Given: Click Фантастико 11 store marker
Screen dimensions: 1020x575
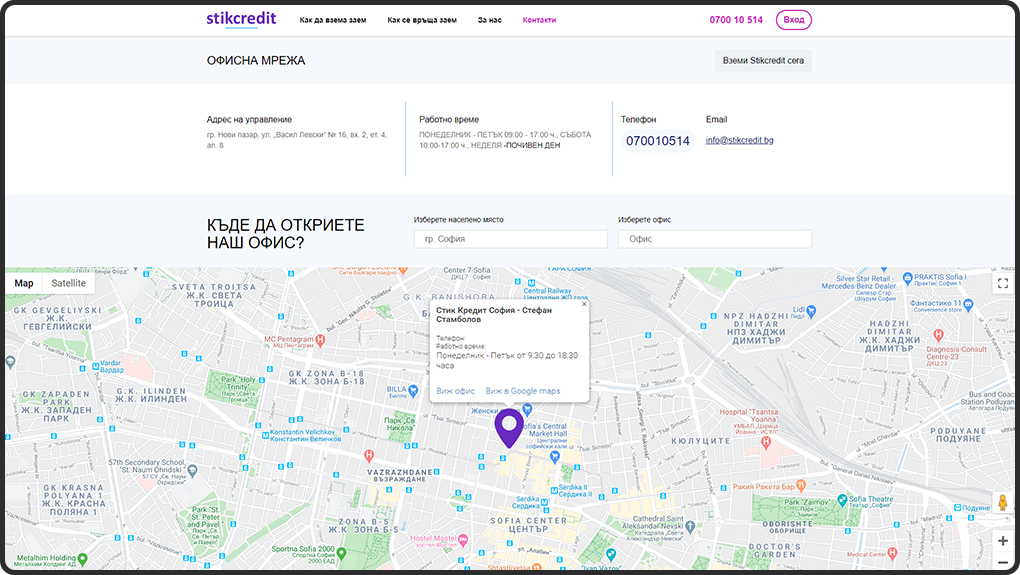Looking at the screenshot, I should click(968, 304).
